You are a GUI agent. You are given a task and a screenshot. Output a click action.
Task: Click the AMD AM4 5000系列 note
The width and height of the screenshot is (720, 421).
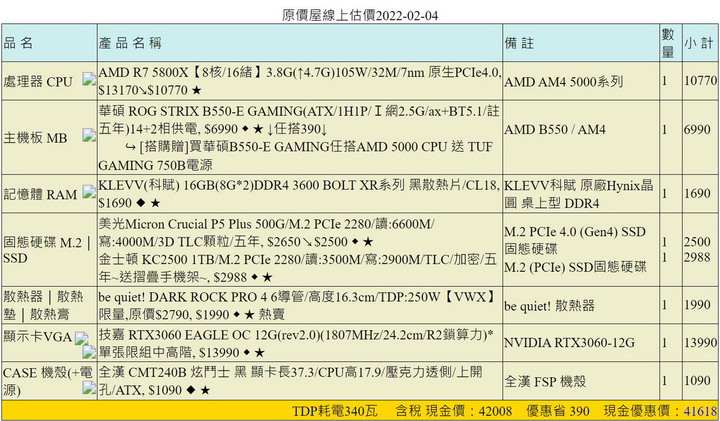(x=563, y=82)
